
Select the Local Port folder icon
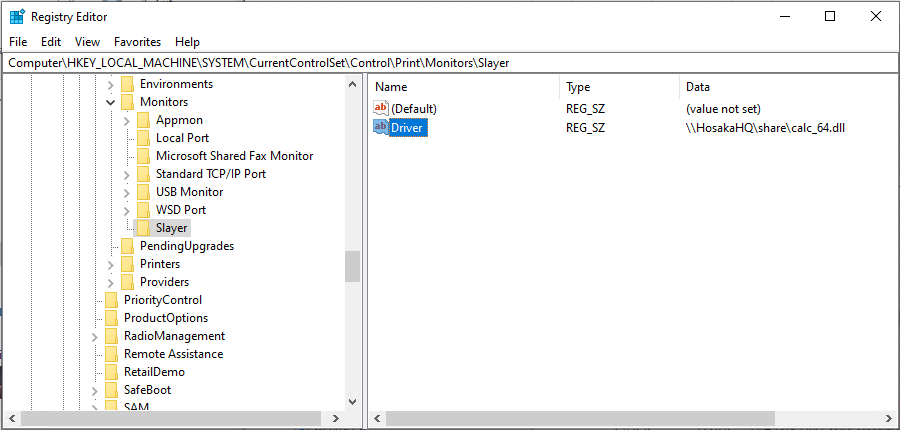coord(143,138)
